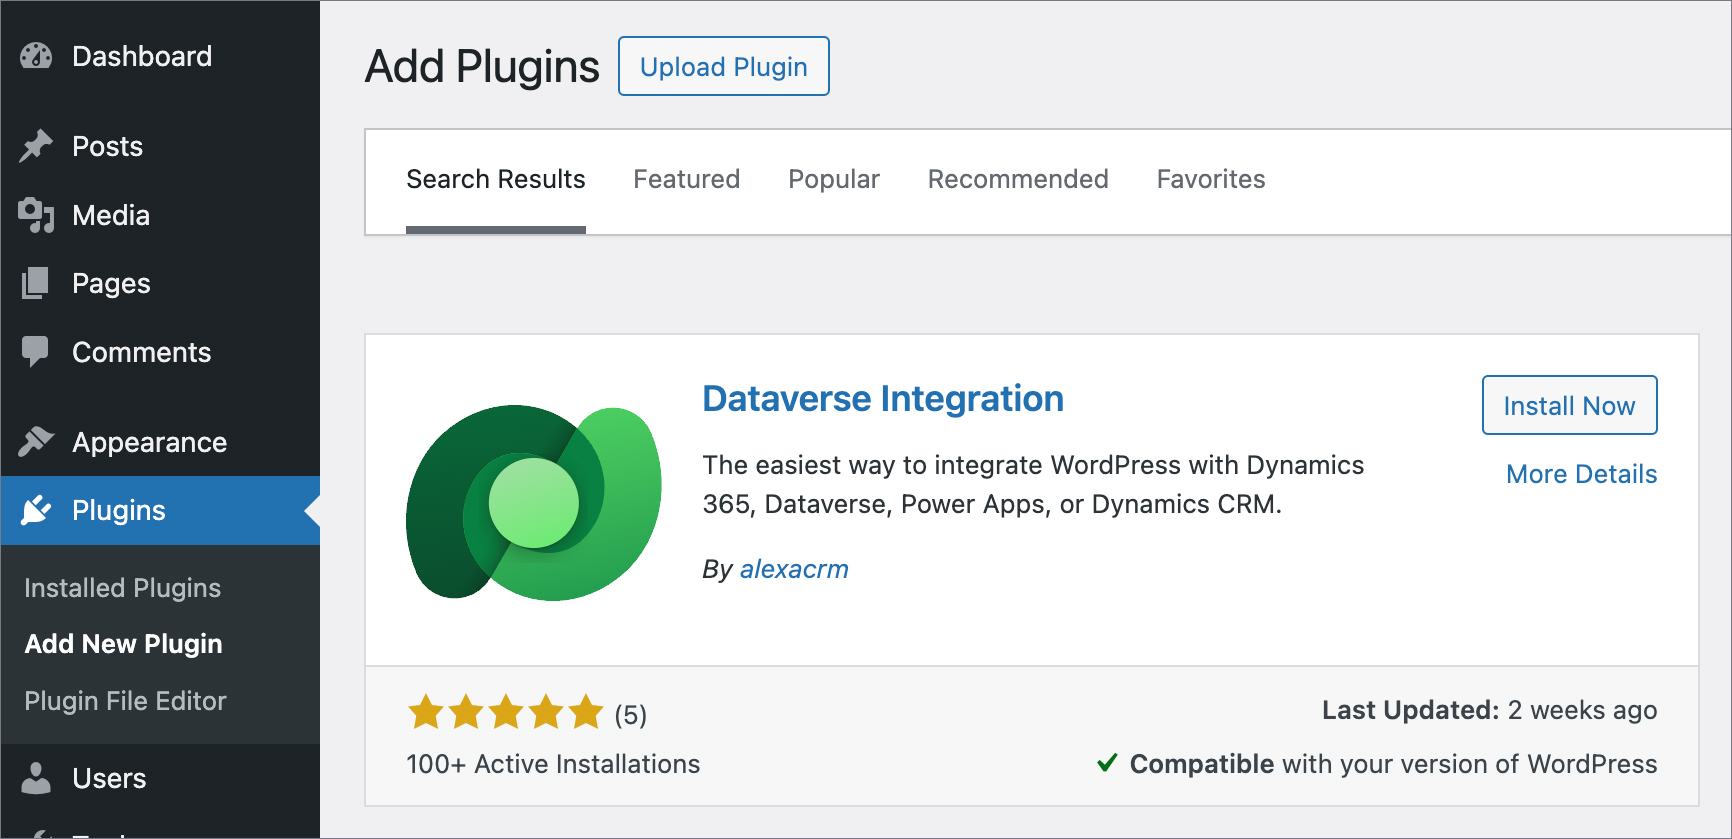1732x839 pixels.
Task: Open the Dataverse Integration plugin title link
Action: pyautogui.click(x=883, y=399)
